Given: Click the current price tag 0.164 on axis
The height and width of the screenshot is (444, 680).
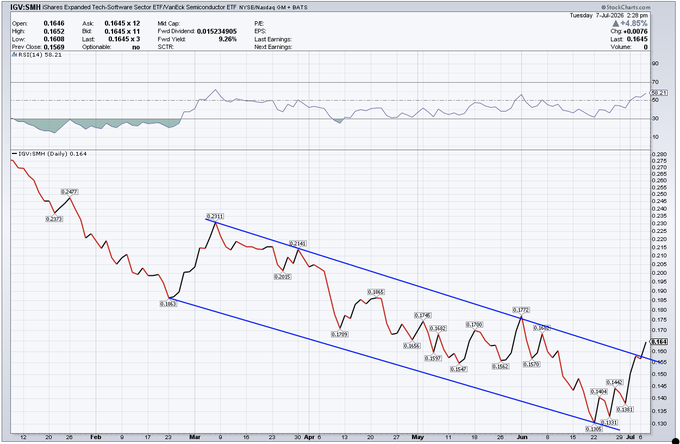Looking at the screenshot, I should pos(659,342).
